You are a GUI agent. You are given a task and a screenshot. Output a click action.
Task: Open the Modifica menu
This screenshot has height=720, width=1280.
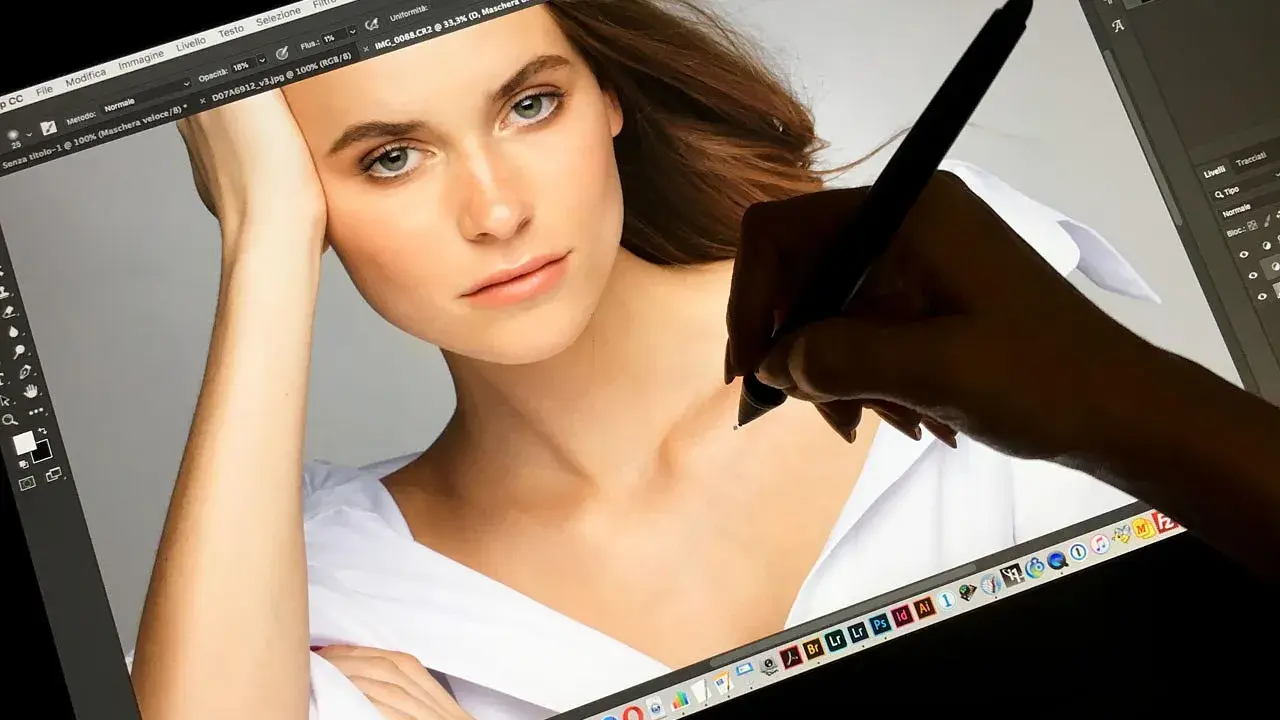point(86,78)
